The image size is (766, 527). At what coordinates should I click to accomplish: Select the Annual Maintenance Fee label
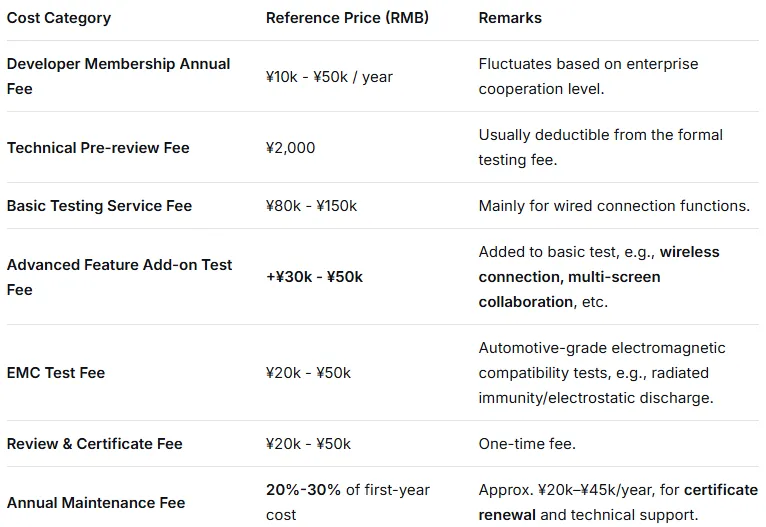point(96,503)
